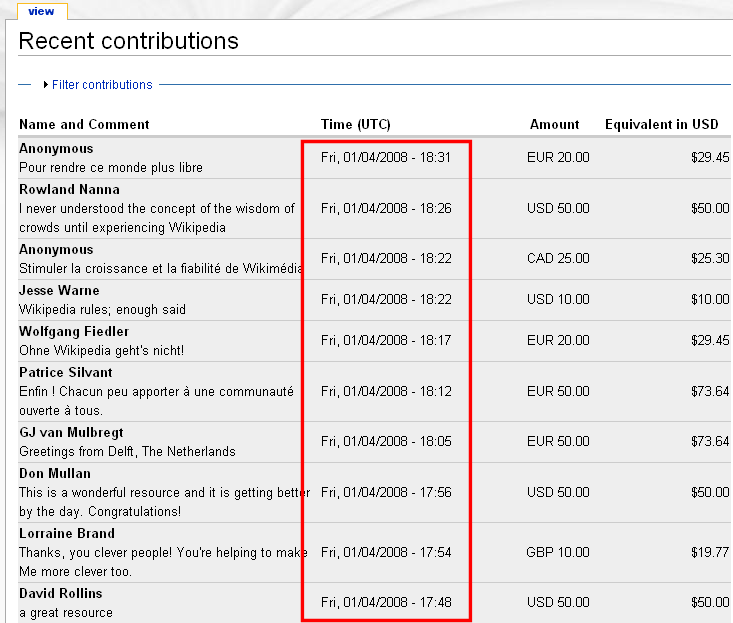Select the time Fri, 01/04/2008 - 17:54

point(386,552)
